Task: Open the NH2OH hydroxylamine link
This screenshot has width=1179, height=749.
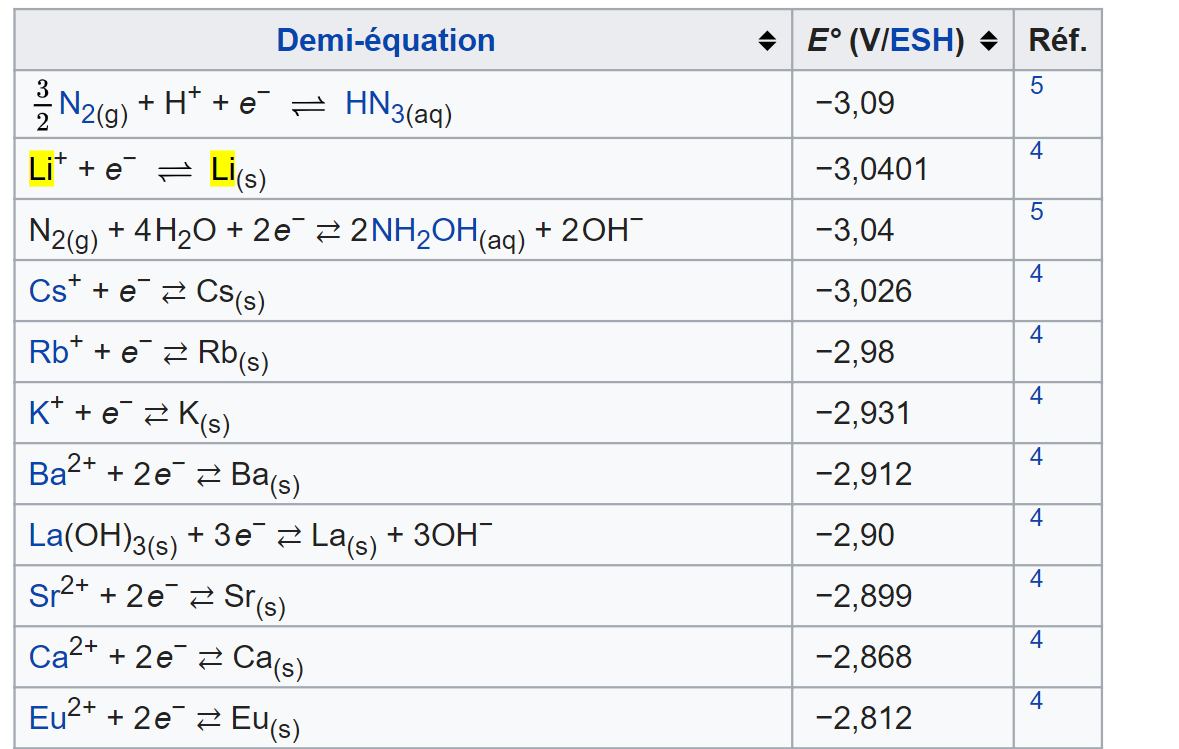Action: point(424,232)
